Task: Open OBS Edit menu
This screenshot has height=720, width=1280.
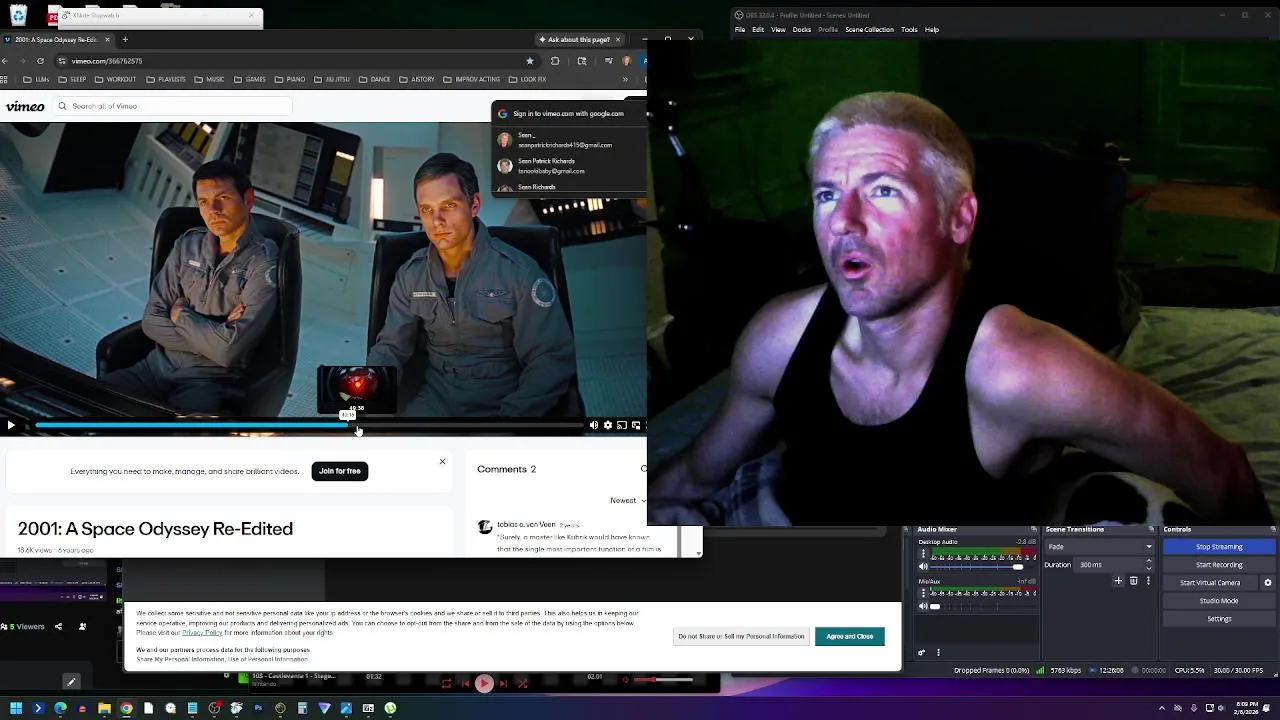Action: pyautogui.click(x=758, y=30)
